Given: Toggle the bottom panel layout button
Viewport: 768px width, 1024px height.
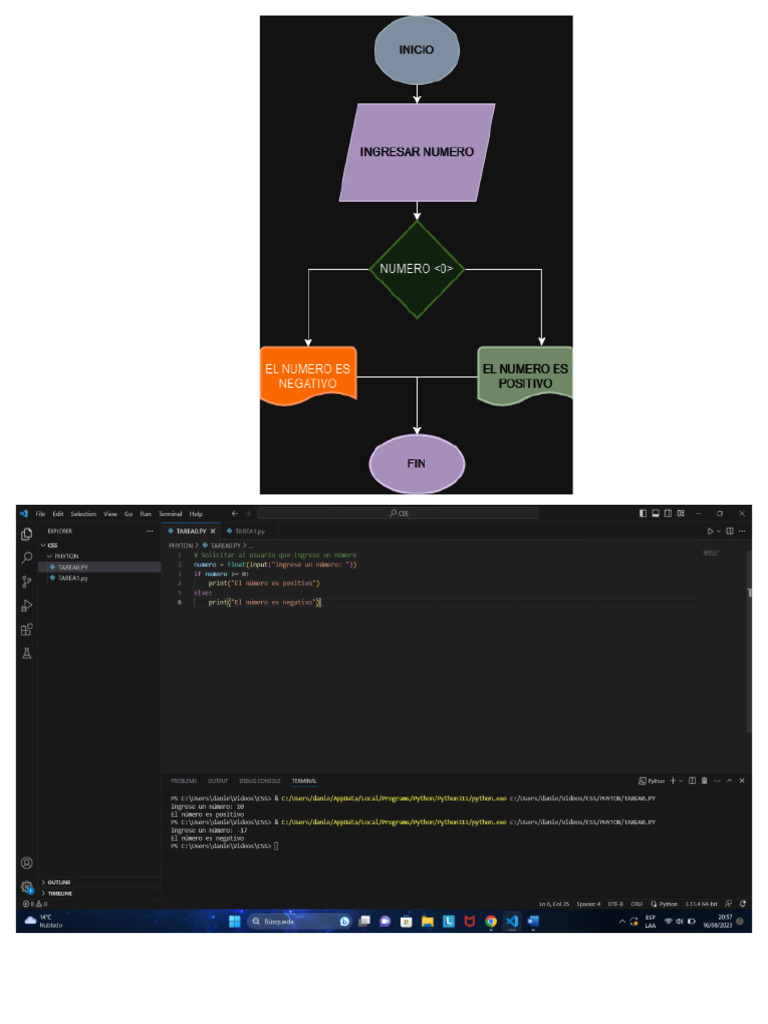Looking at the screenshot, I should (656, 513).
